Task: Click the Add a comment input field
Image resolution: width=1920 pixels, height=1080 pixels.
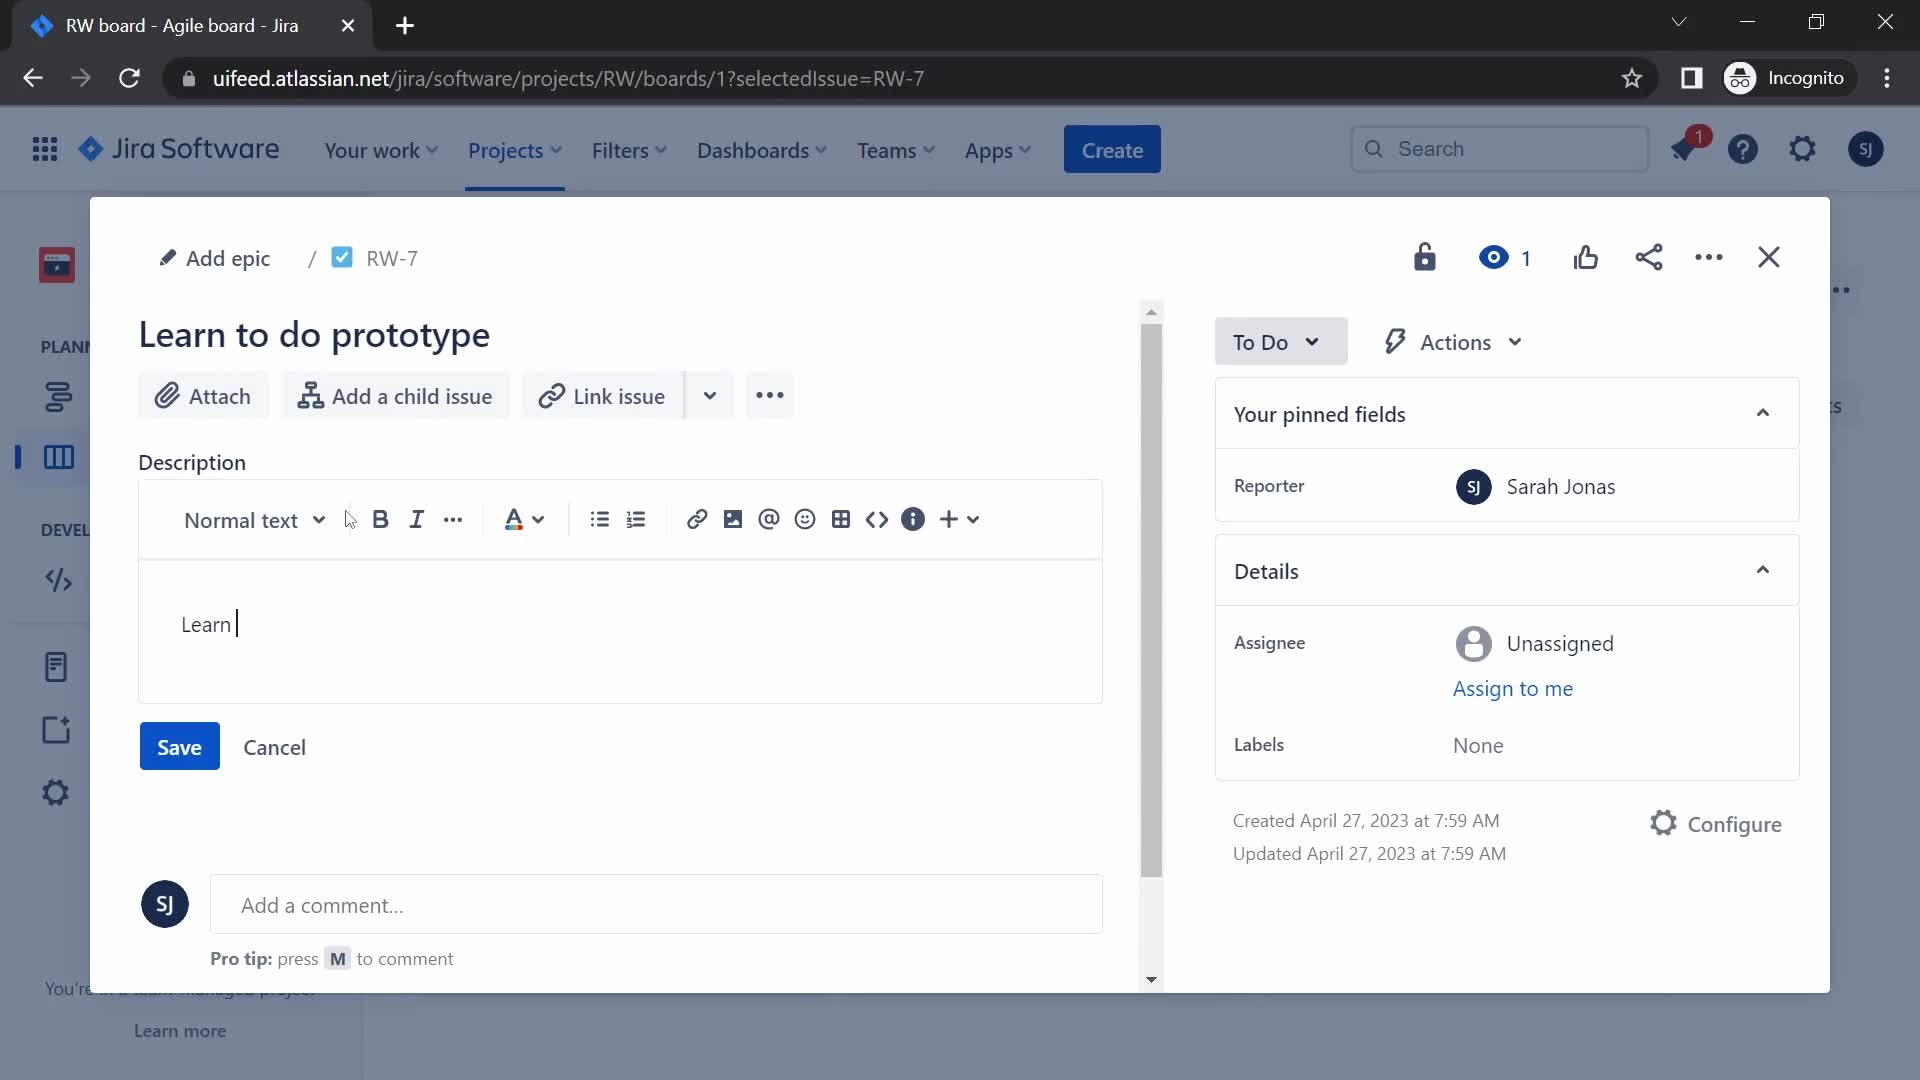Action: 657,905
